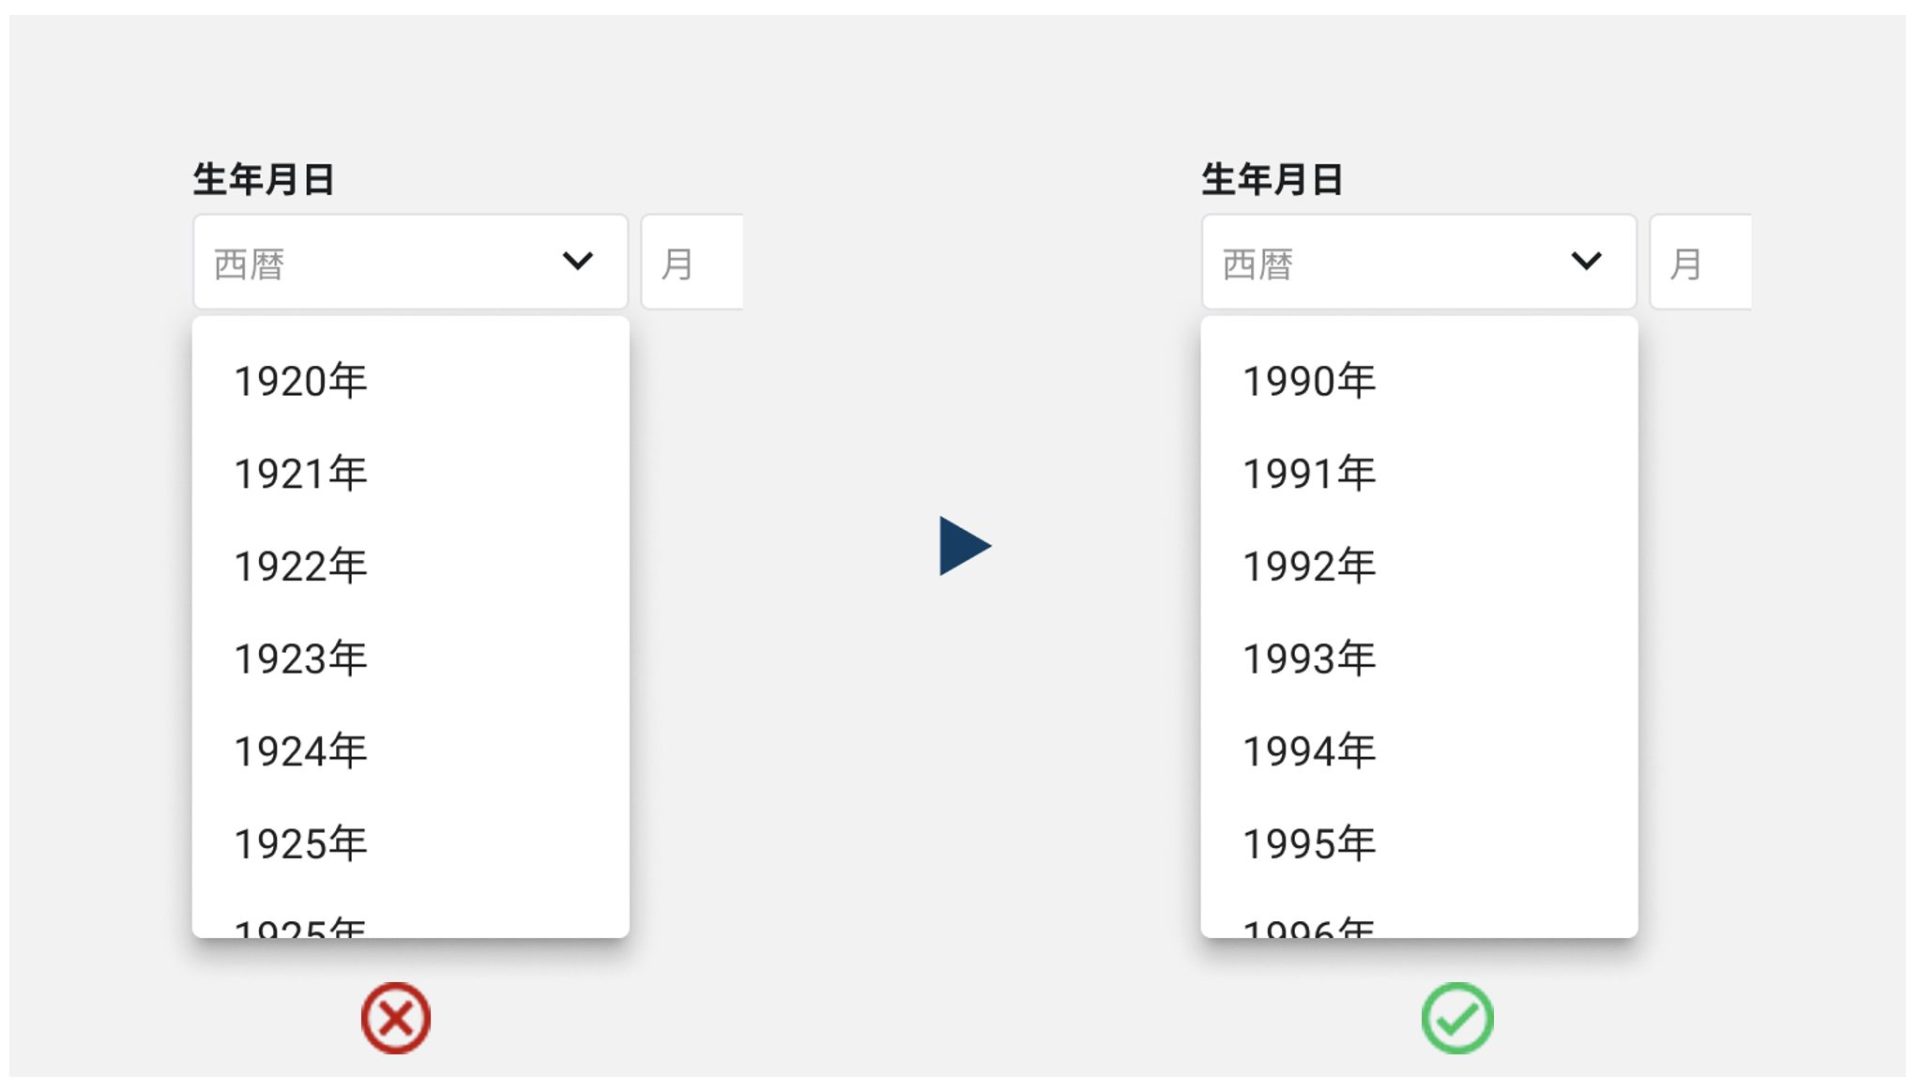
Task: Select 1921年 from the year list
Action: click(x=301, y=474)
